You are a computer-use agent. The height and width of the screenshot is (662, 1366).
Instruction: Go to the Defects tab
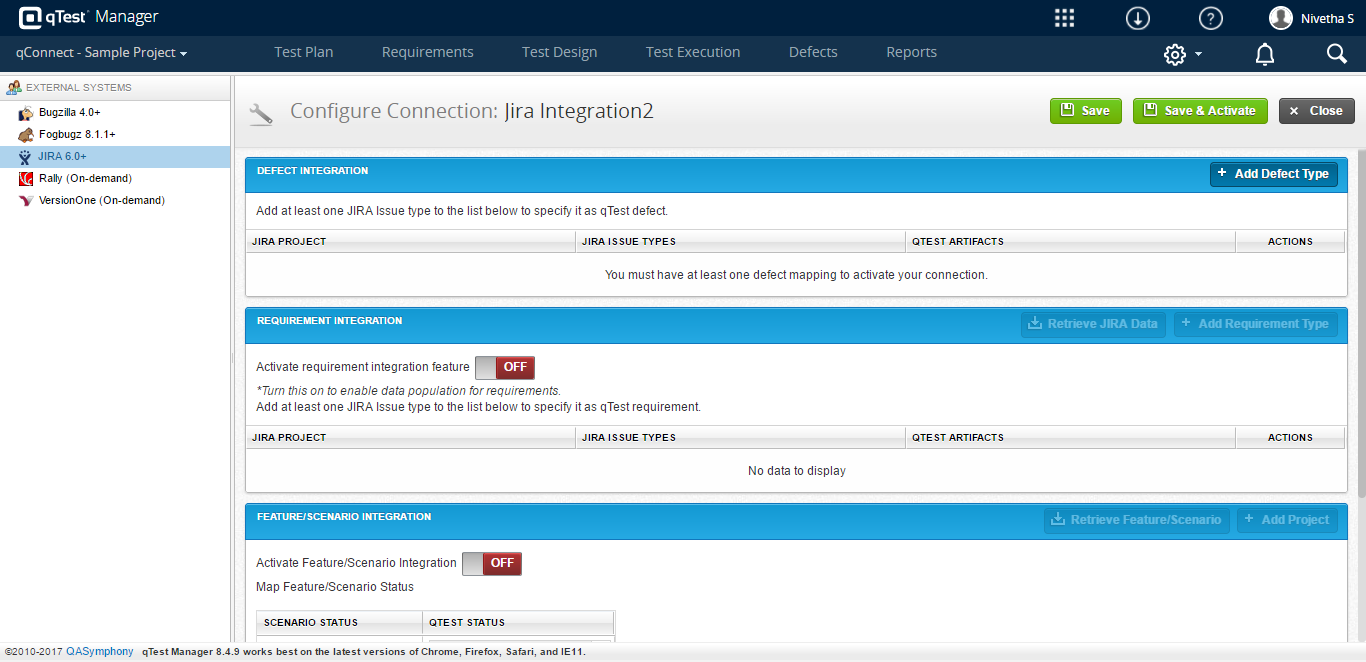pos(813,52)
